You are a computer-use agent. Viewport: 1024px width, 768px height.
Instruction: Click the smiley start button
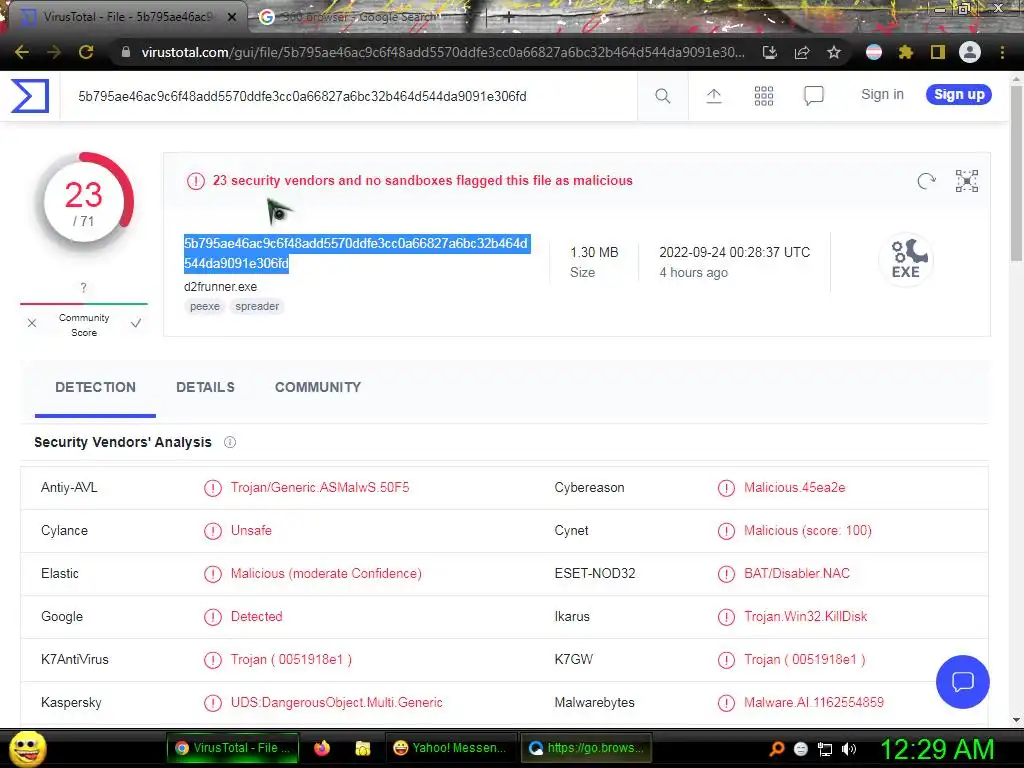tap(27, 749)
